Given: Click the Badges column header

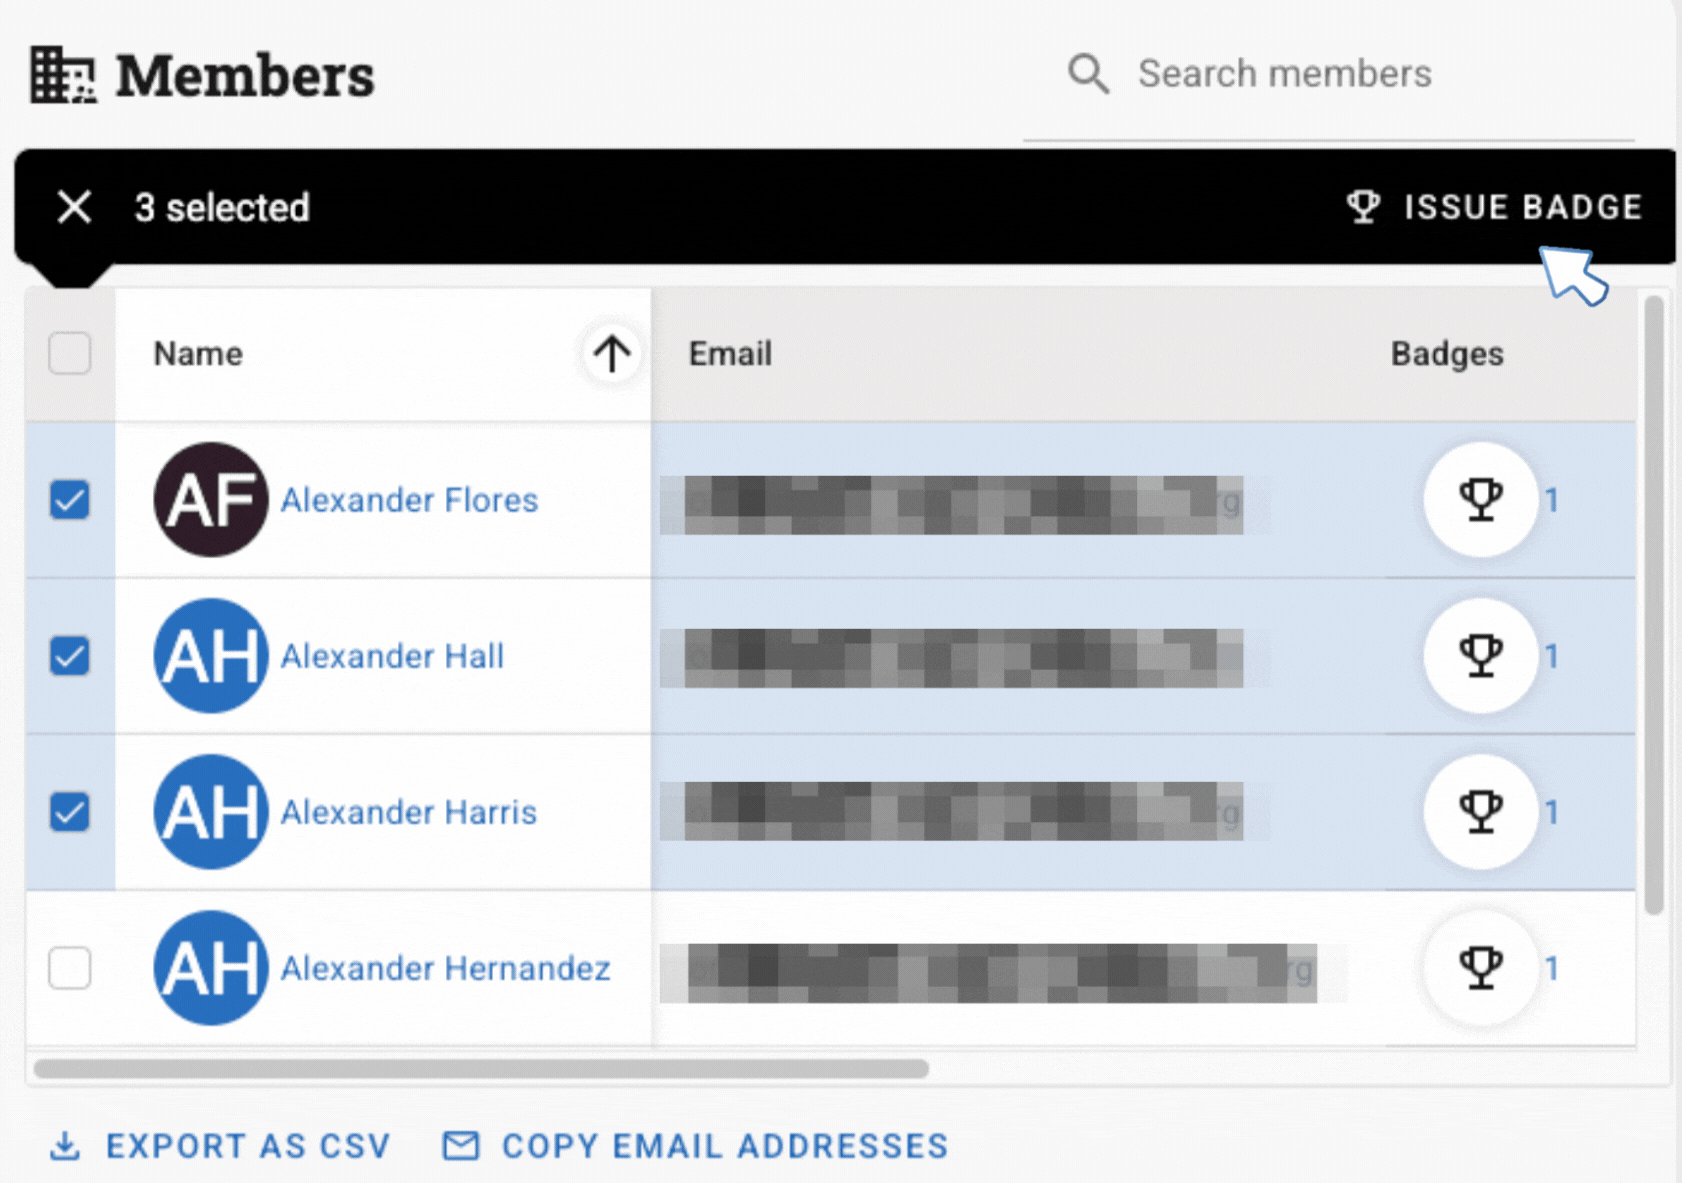Looking at the screenshot, I should click(1446, 353).
